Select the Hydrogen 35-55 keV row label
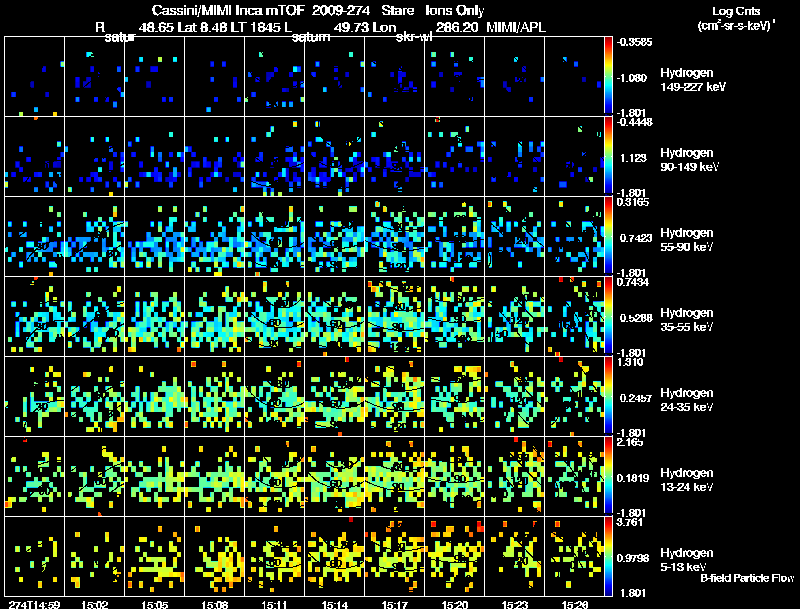The height and width of the screenshot is (609, 800). point(687,320)
